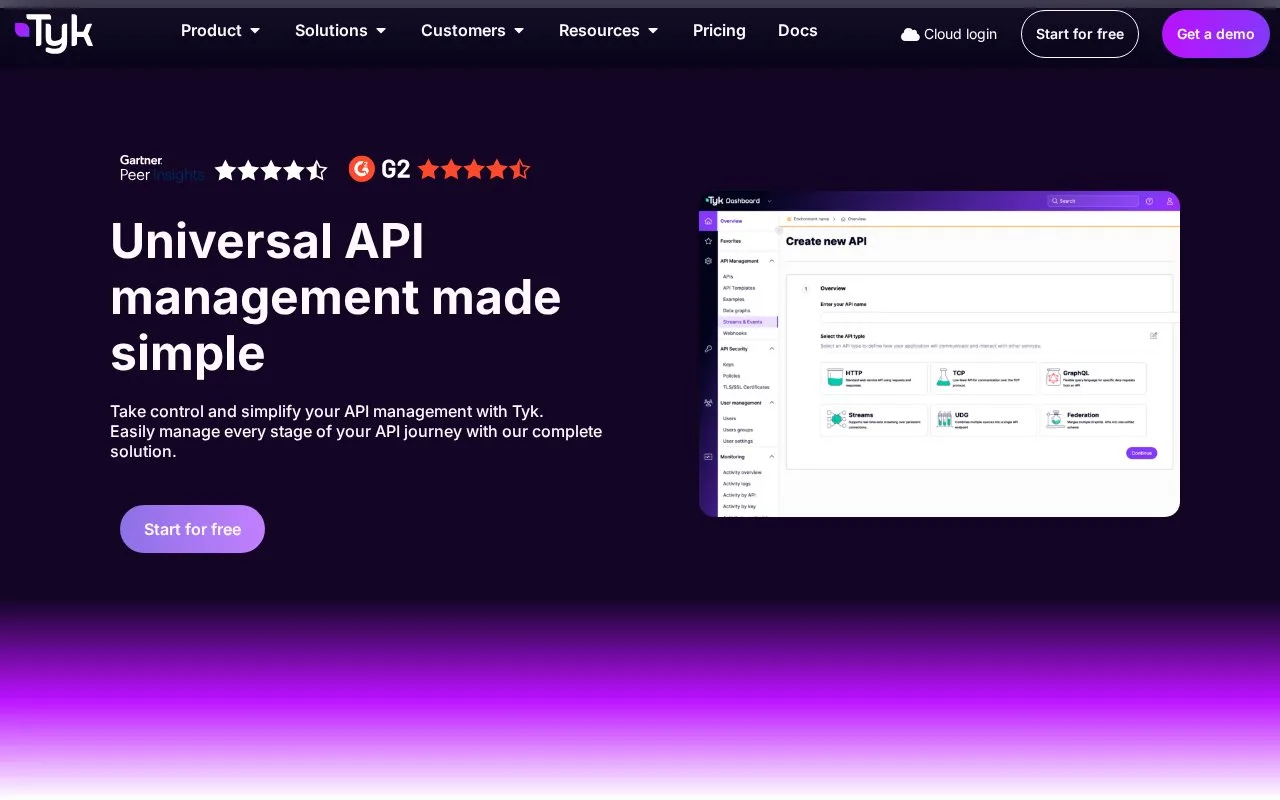Image resolution: width=1280 pixels, height=800 pixels.
Task: Collapse the API Management section chevron in the preview
Action: tap(771, 261)
